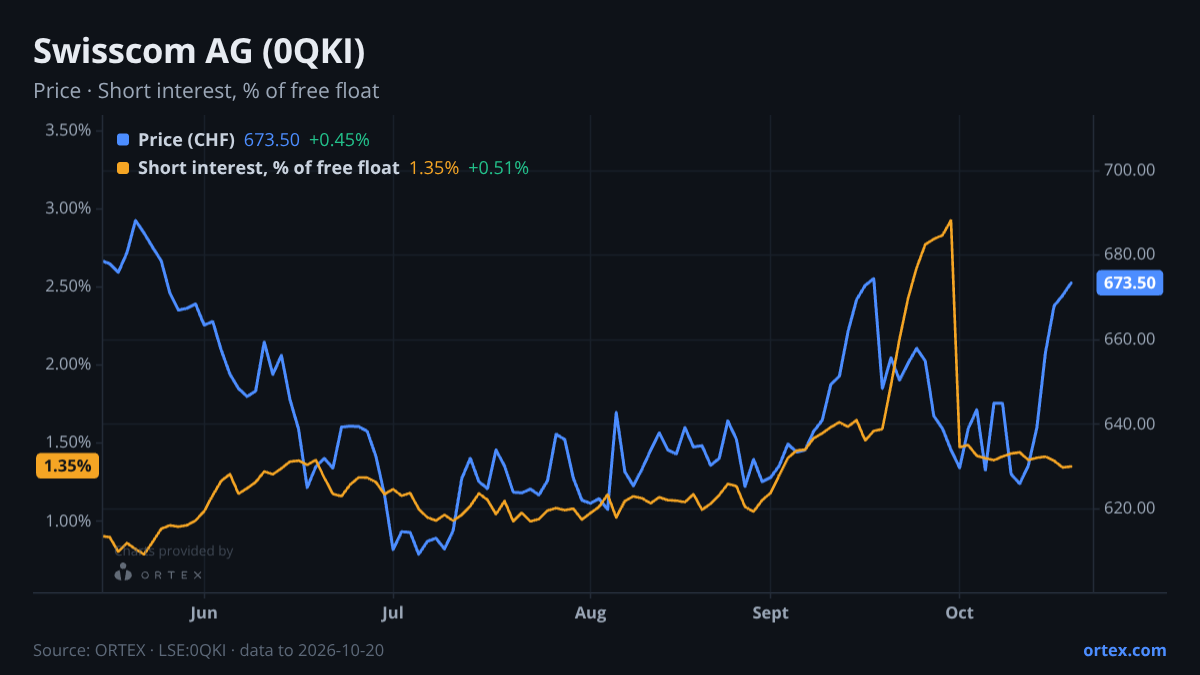Click the 2.50% left axis label
The height and width of the screenshot is (675, 1200).
(x=68, y=286)
